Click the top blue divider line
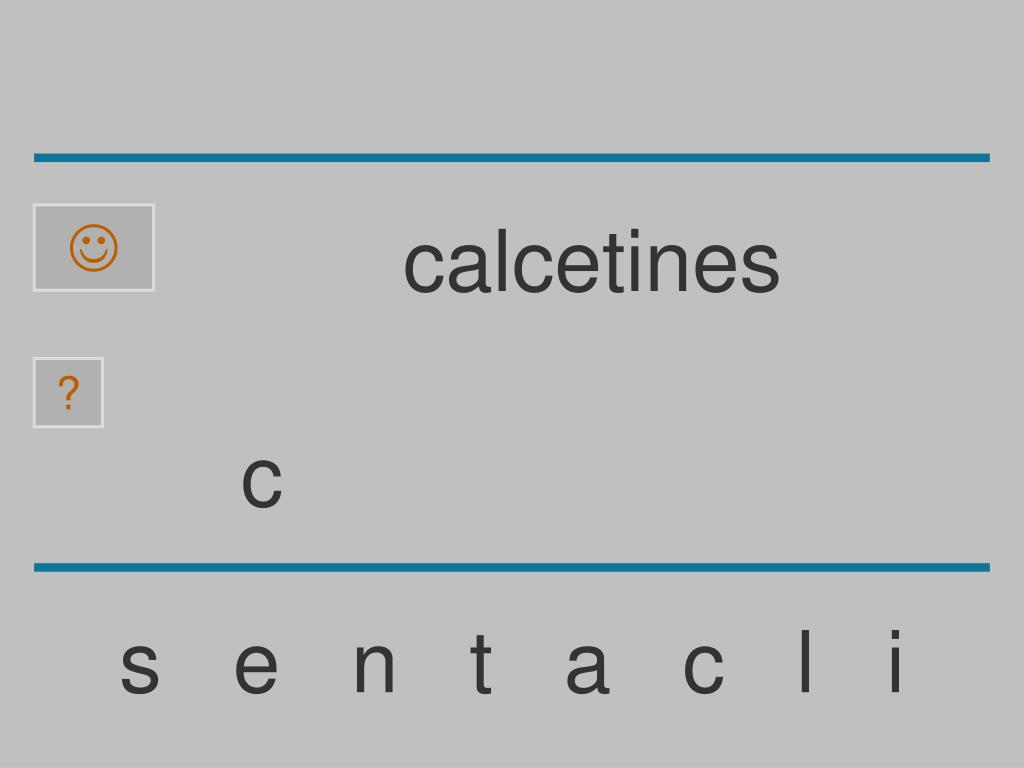The image size is (1024, 768). coord(512,157)
